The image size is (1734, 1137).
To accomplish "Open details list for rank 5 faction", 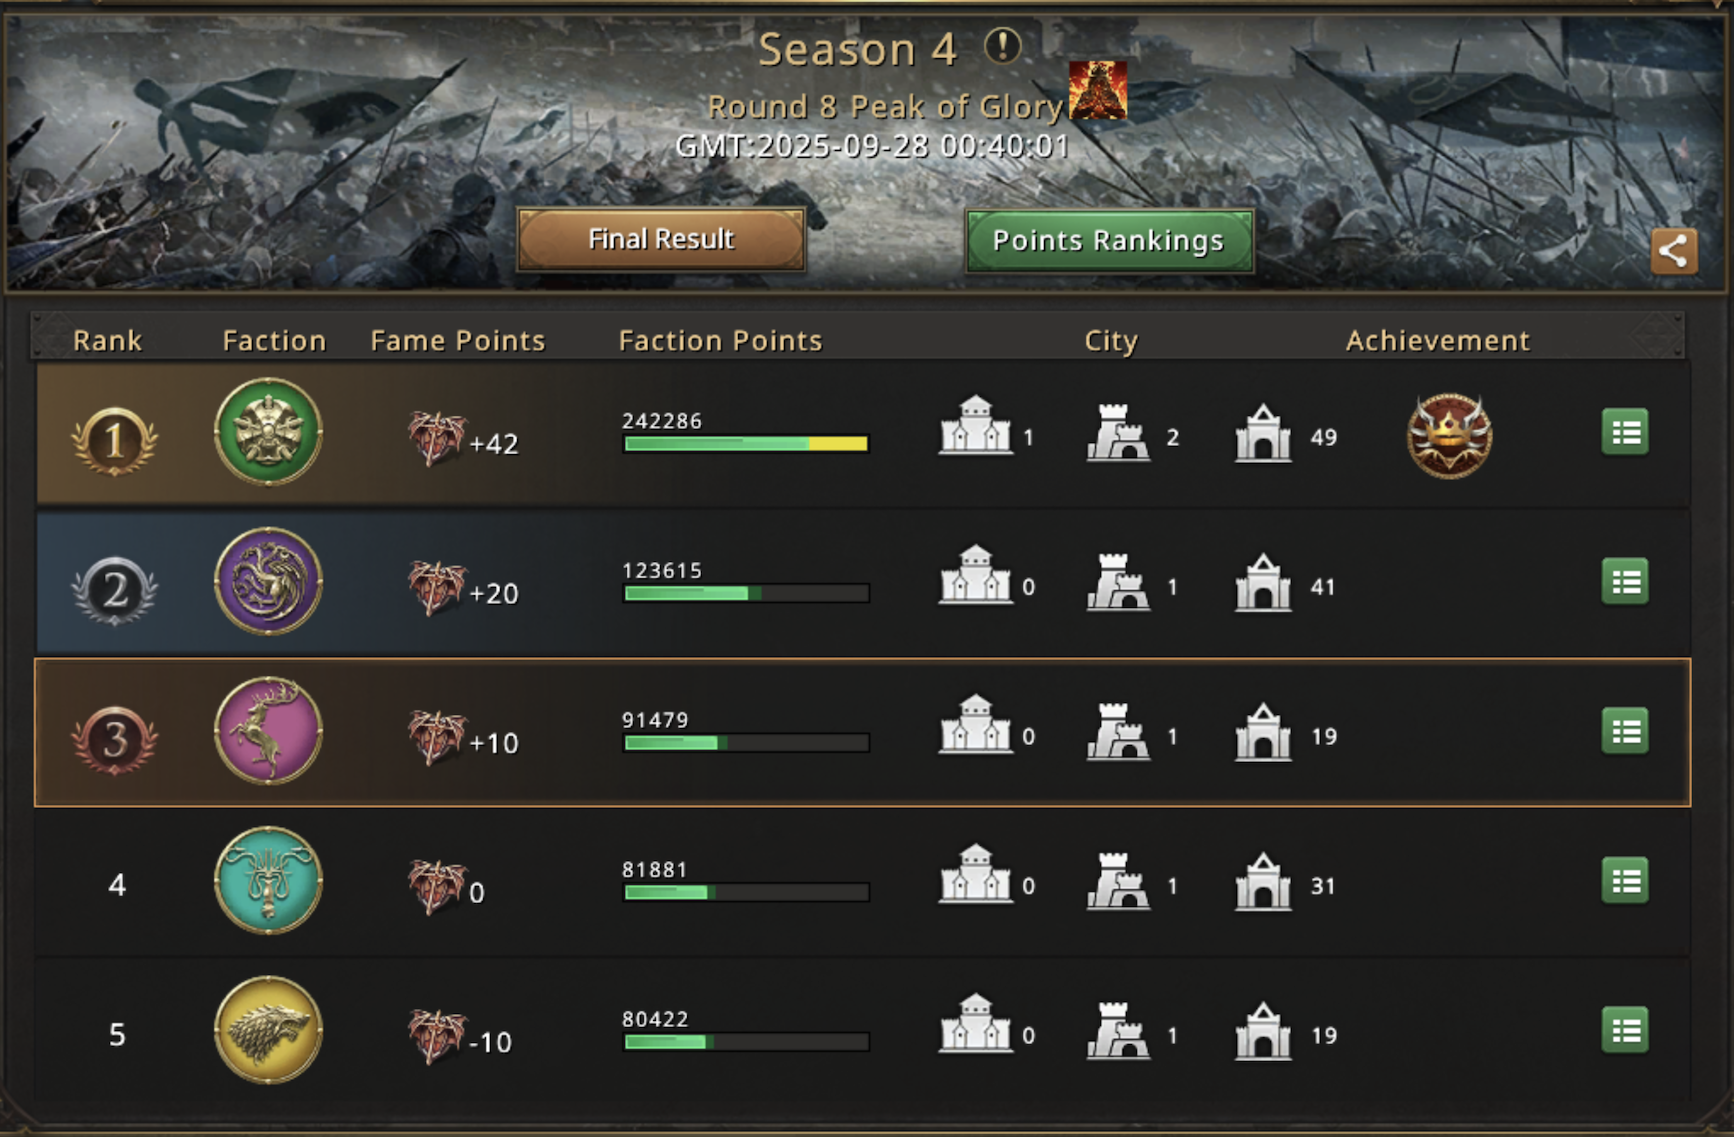I will coord(1624,1030).
